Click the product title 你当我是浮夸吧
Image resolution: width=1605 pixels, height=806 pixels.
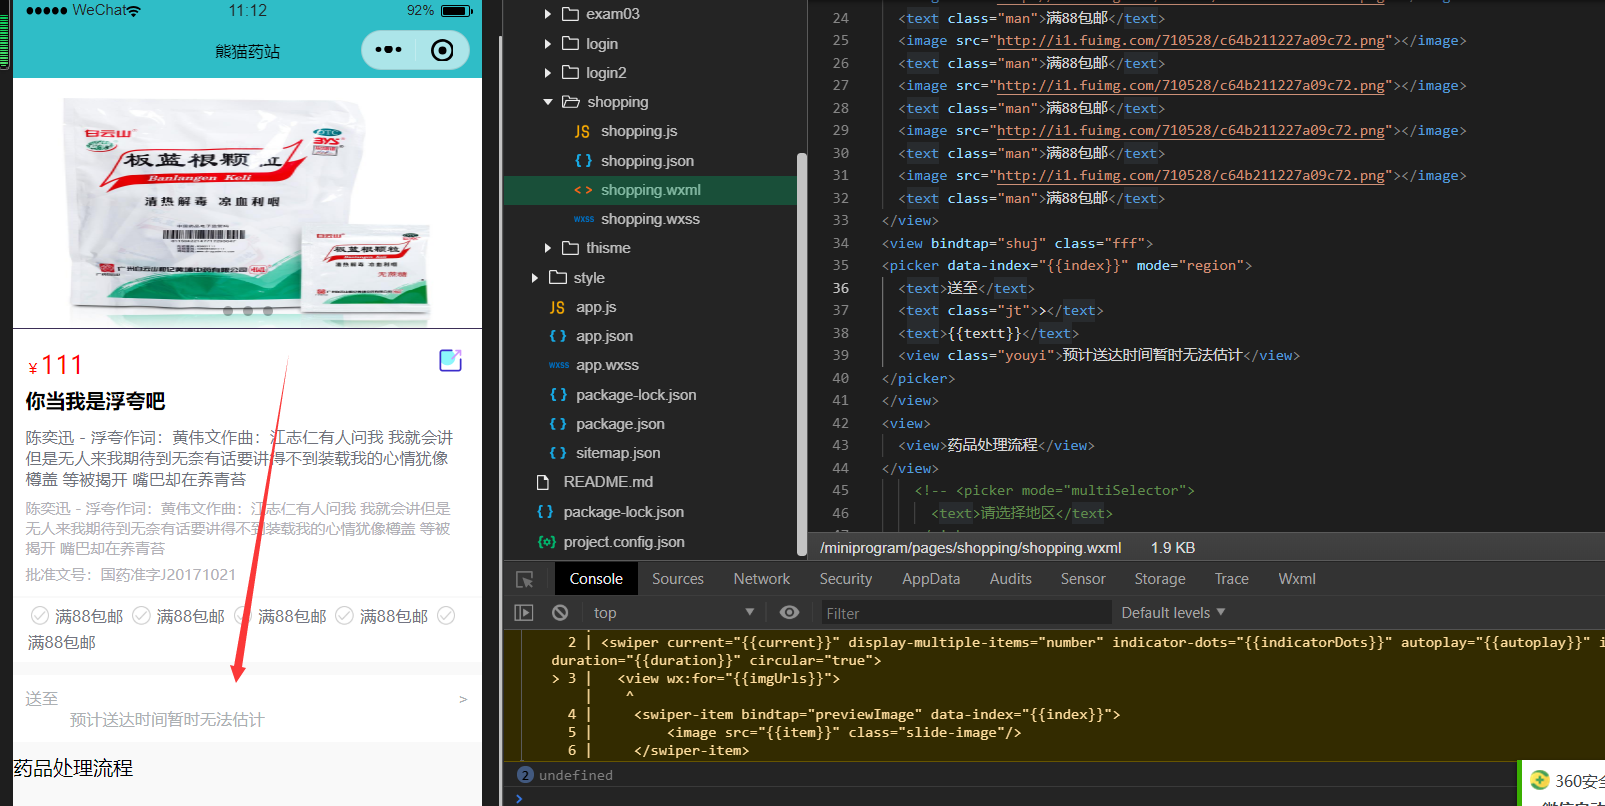pos(95,401)
